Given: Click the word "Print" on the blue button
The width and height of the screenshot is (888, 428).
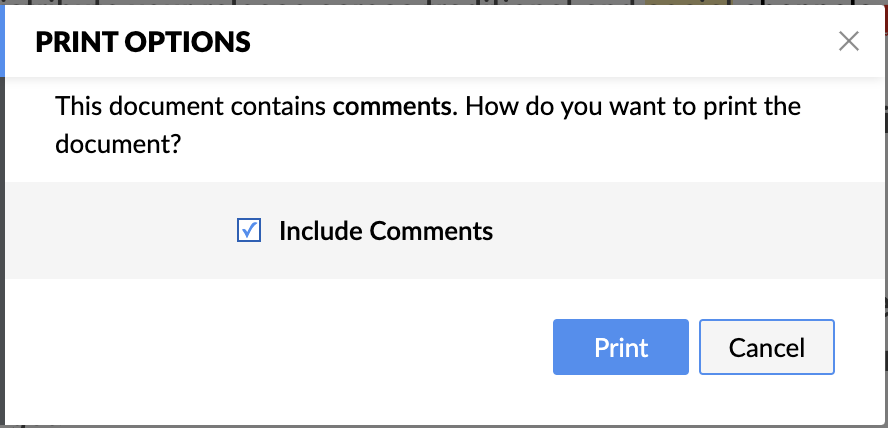Looking at the screenshot, I should 621,347.
